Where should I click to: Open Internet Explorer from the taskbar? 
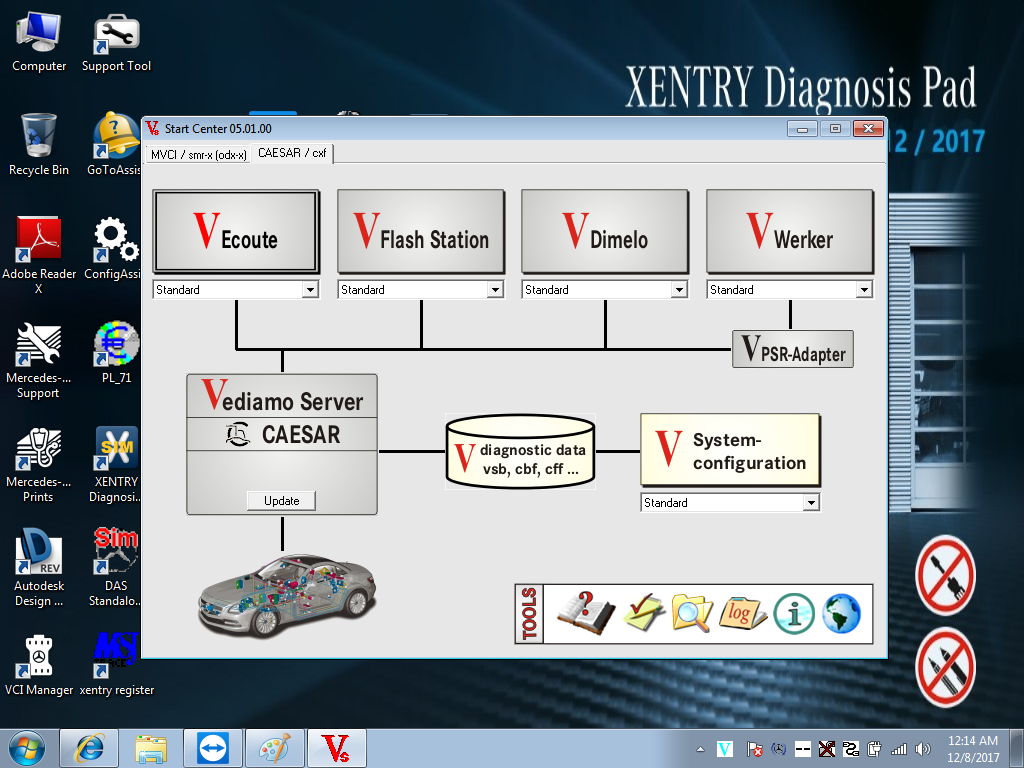click(89, 748)
